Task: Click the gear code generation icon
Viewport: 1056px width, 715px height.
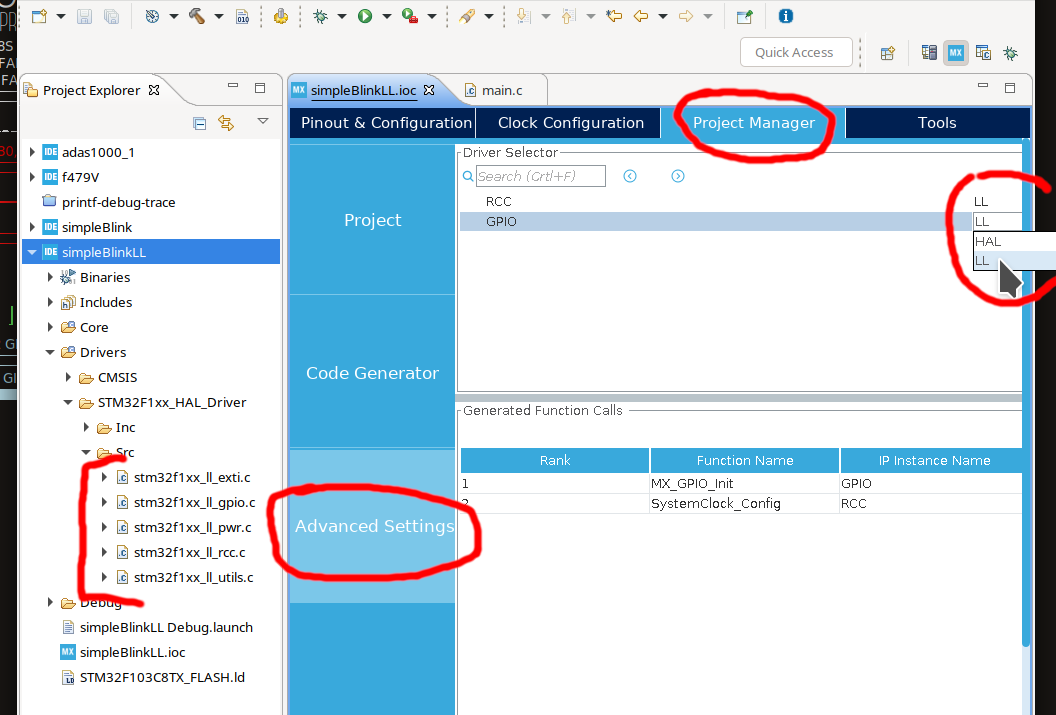Action: [281, 16]
